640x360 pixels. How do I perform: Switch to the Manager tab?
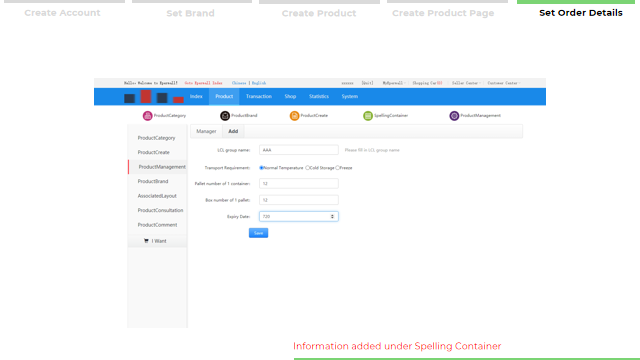(x=206, y=131)
